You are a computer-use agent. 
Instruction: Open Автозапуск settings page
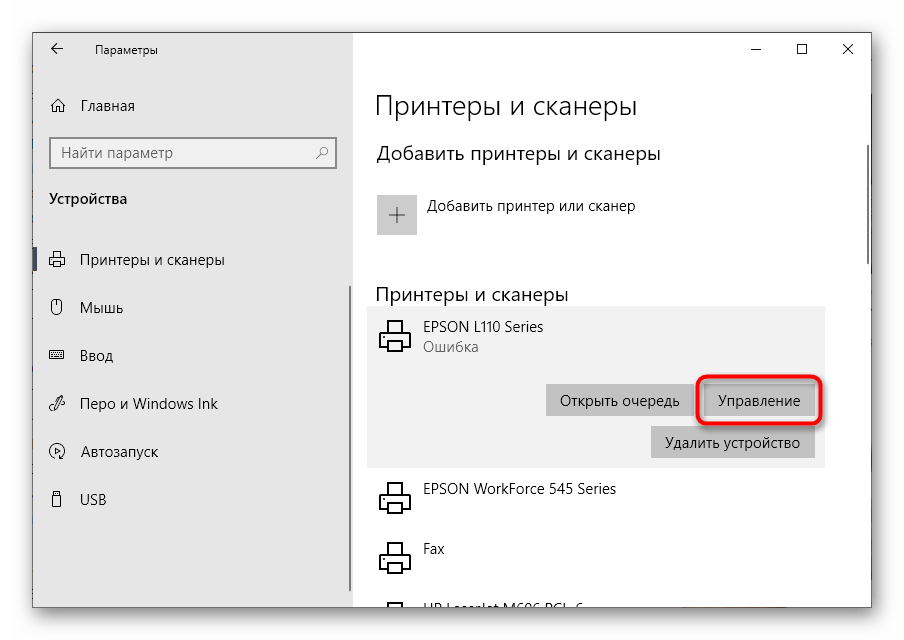tap(119, 452)
